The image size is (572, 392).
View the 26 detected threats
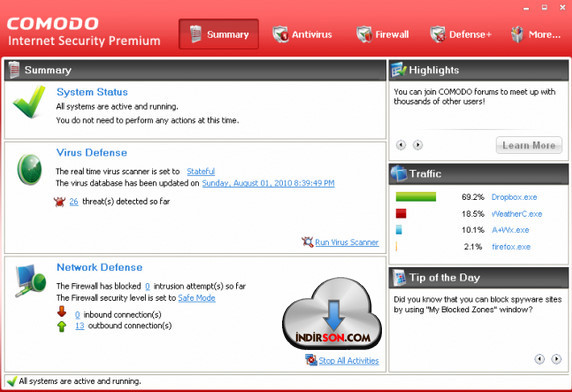[x=74, y=202]
